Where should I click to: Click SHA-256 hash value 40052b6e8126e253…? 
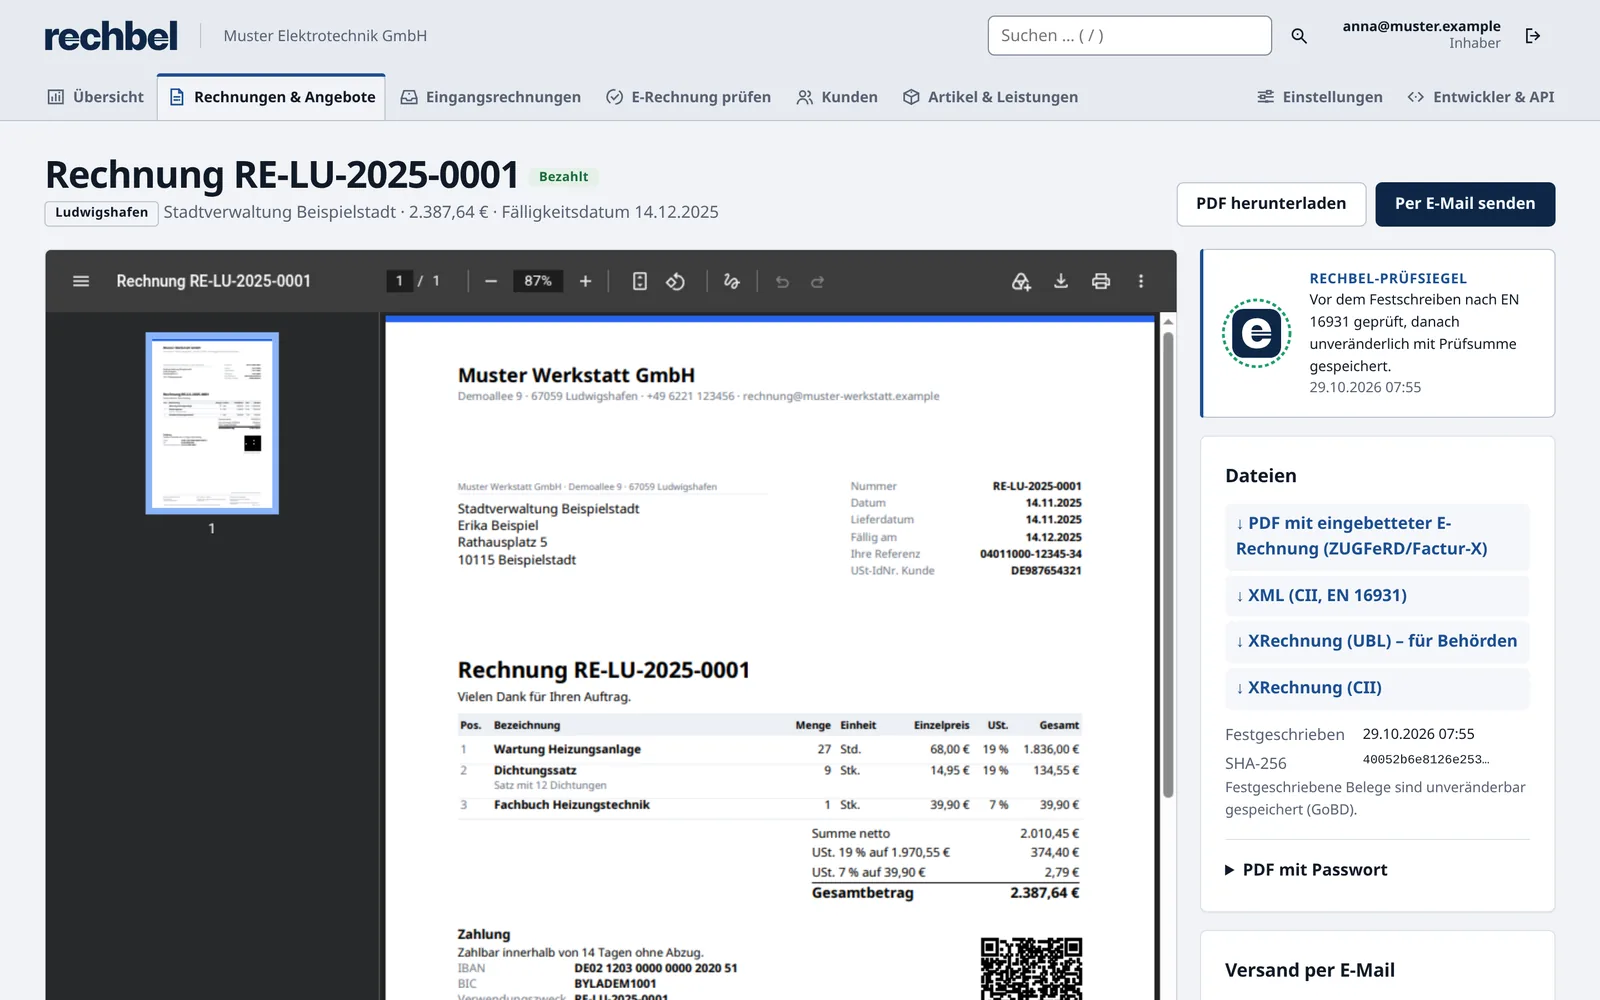tap(1425, 760)
